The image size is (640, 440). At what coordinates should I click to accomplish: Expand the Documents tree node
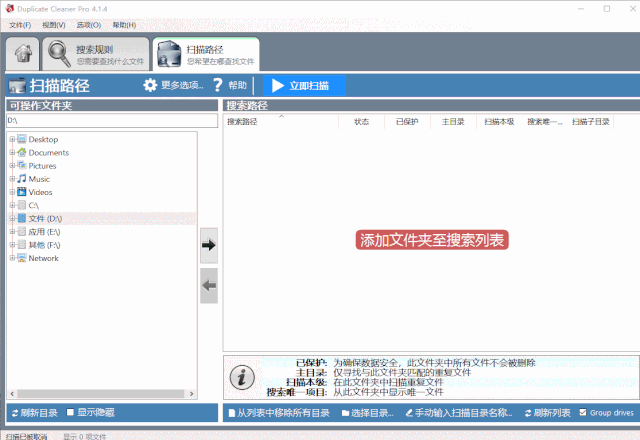tap(12, 152)
